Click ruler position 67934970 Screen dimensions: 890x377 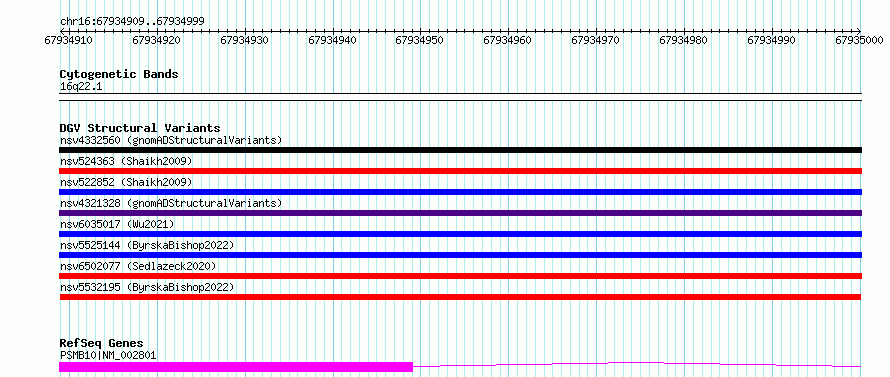tap(596, 40)
